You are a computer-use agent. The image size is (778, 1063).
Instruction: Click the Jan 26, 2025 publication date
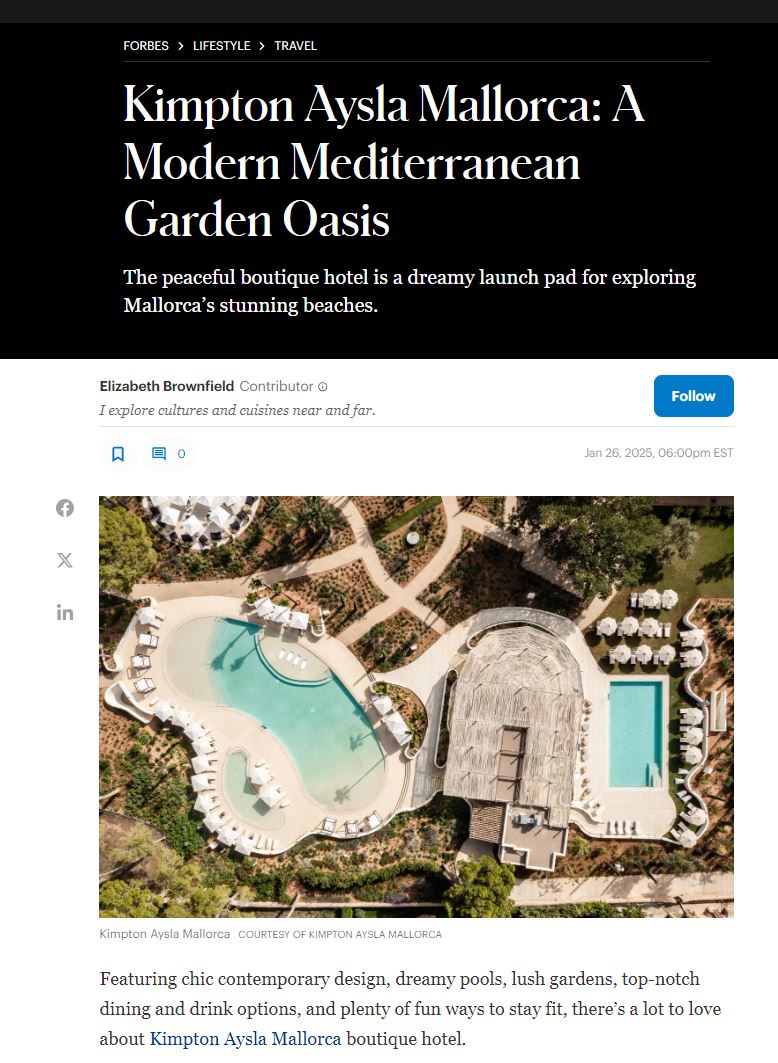[658, 453]
